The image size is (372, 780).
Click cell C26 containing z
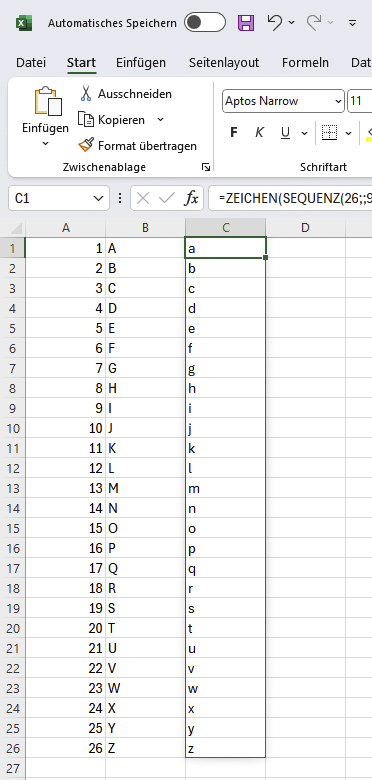tap(225, 748)
